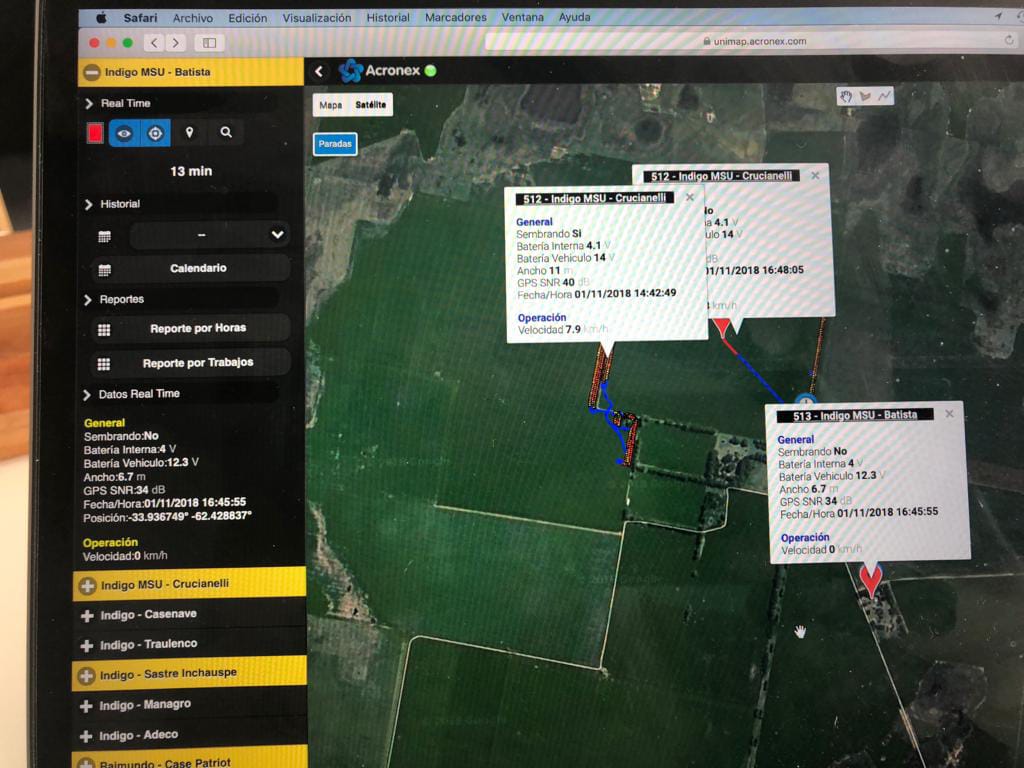
Task: Open the history date dropdown
Action: 210,235
